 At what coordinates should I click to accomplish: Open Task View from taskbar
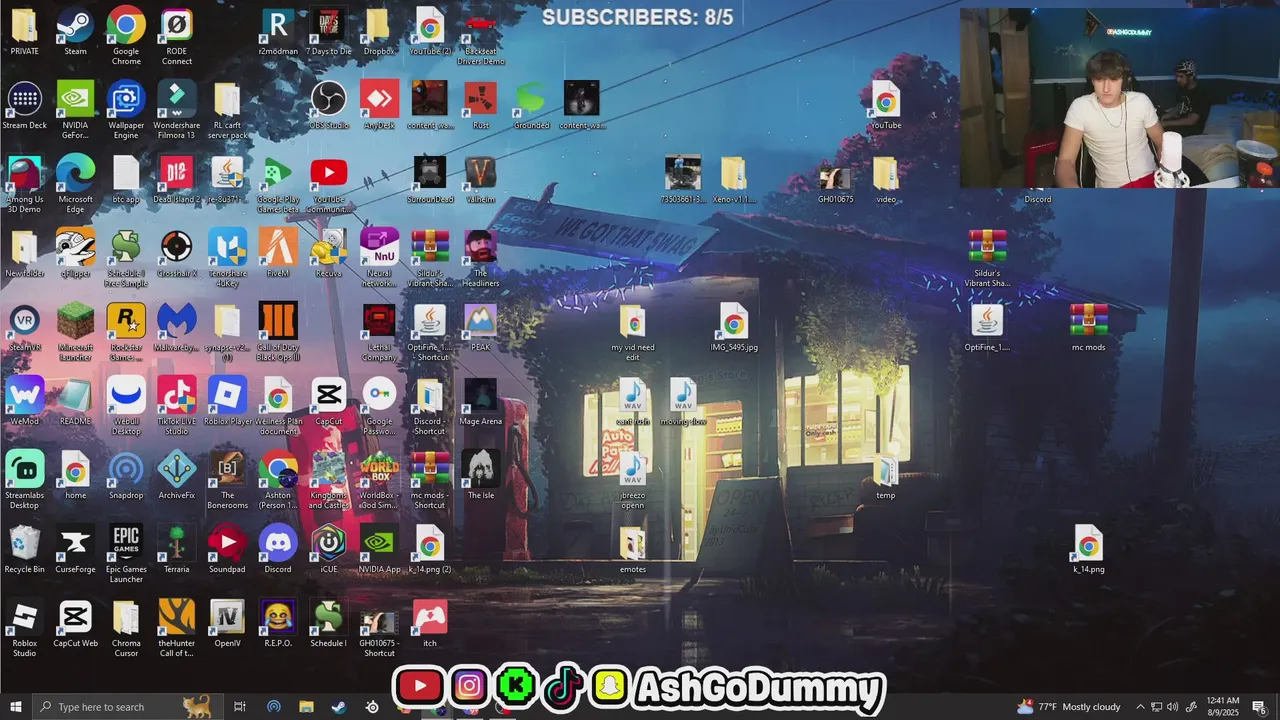(240, 707)
